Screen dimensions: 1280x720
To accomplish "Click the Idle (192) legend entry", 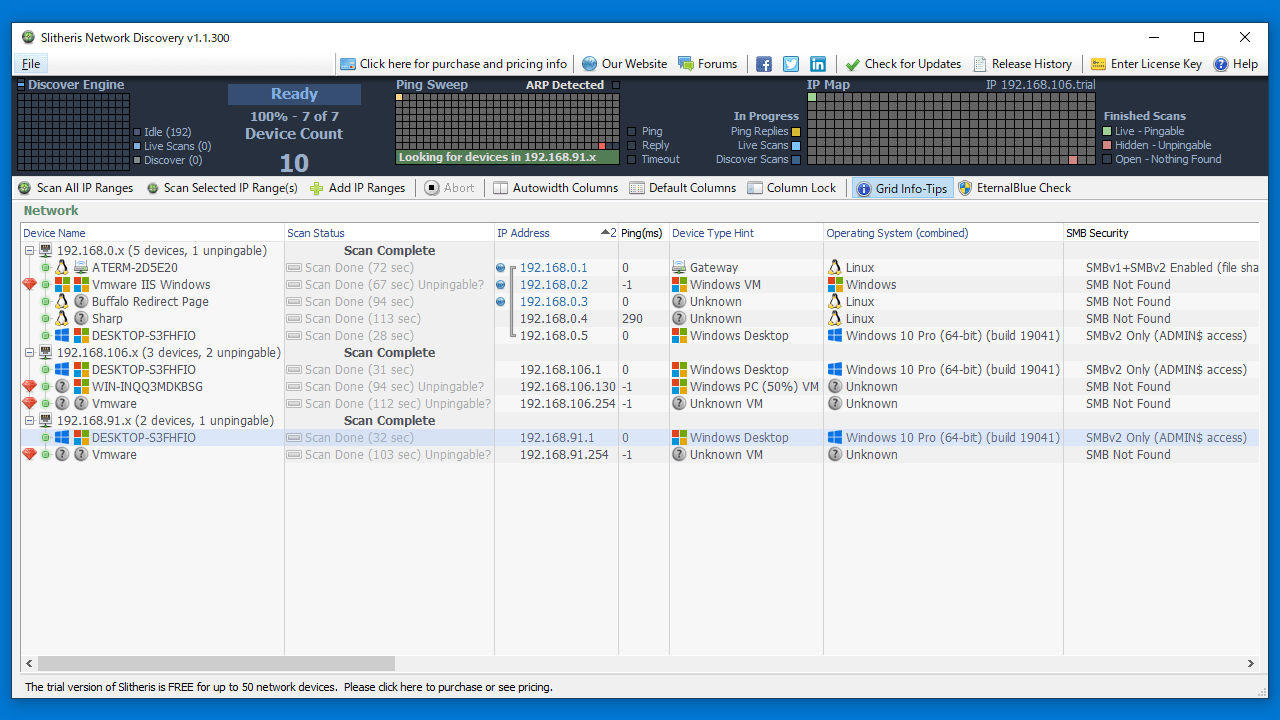I will point(162,132).
